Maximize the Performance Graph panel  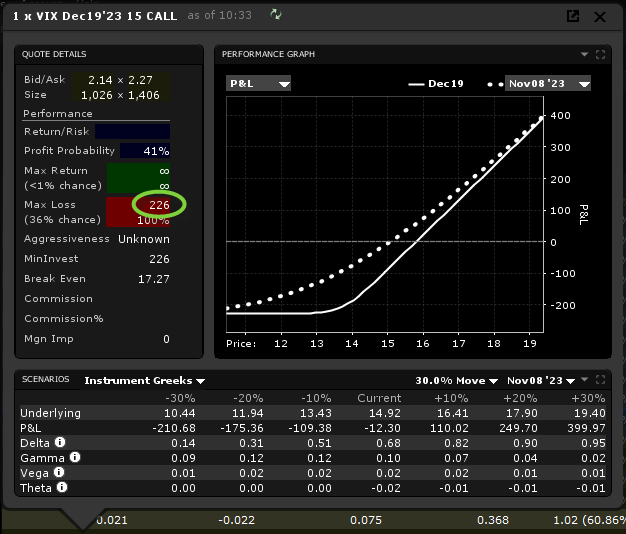[x=600, y=54]
